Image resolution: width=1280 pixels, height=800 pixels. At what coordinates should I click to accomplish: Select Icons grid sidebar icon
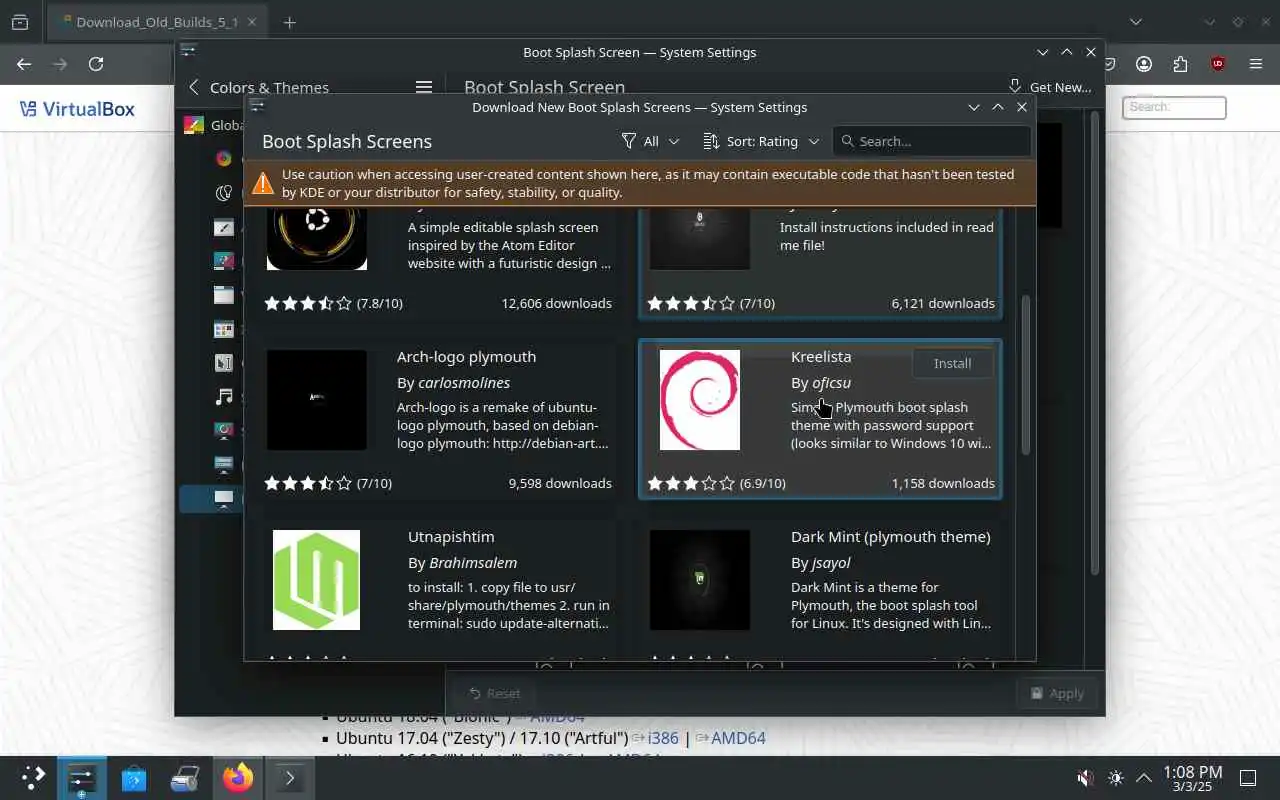point(224,329)
